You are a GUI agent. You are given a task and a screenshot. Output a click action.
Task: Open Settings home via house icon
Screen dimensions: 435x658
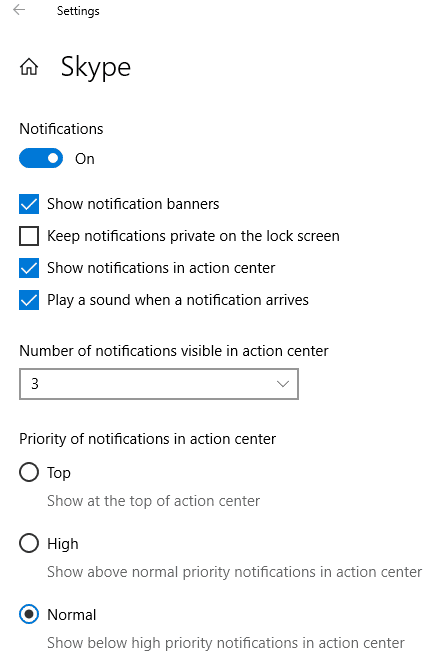click(29, 67)
